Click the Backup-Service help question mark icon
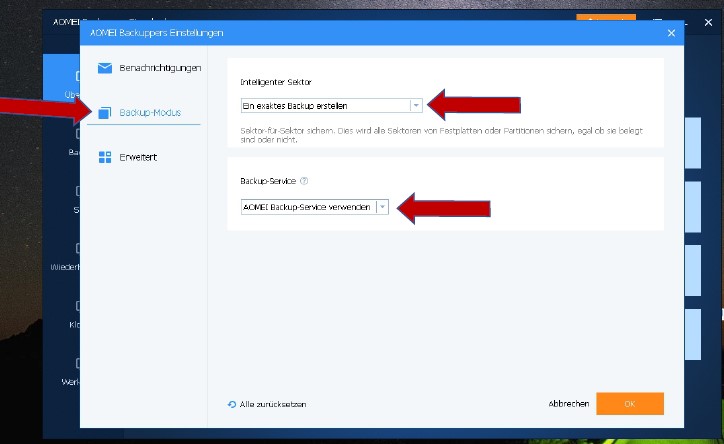The height and width of the screenshot is (444, 724). click(304, 181)
